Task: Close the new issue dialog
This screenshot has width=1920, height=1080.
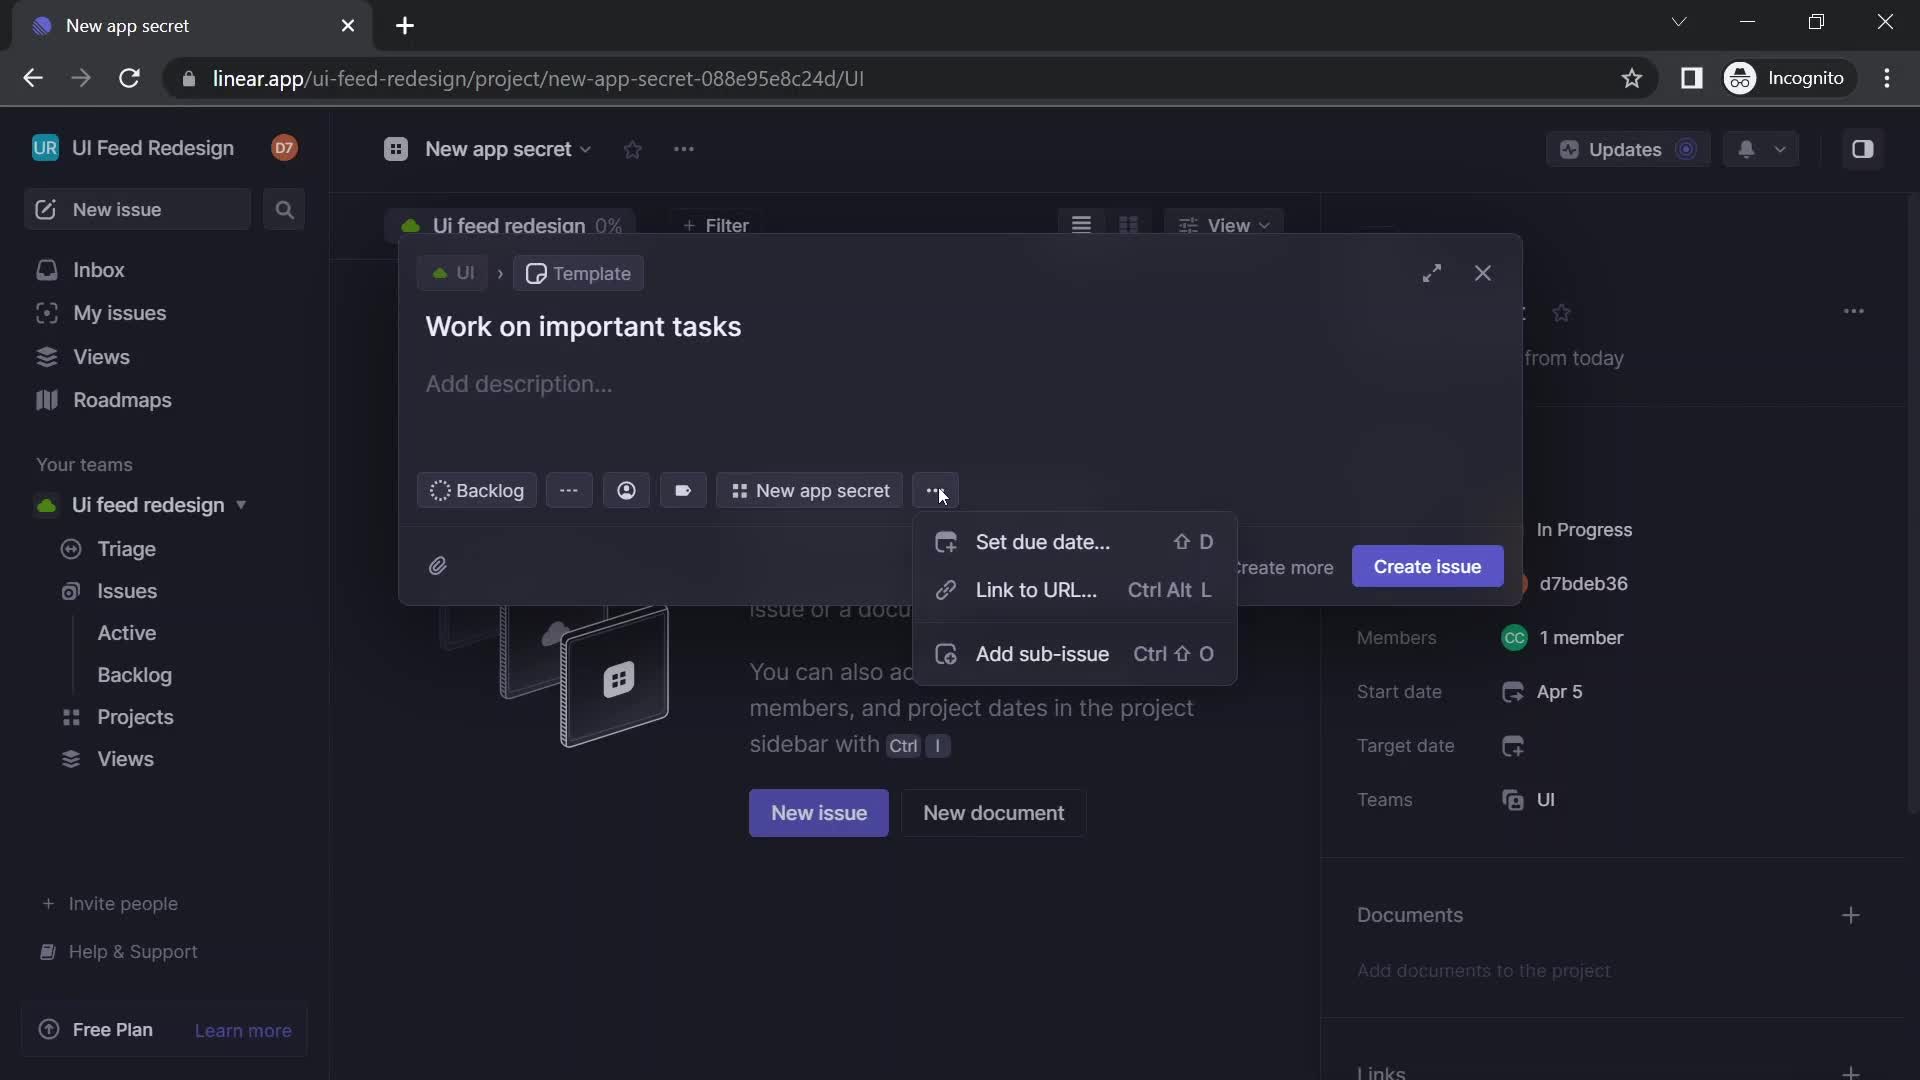Action: click(x=1483, y=273)
